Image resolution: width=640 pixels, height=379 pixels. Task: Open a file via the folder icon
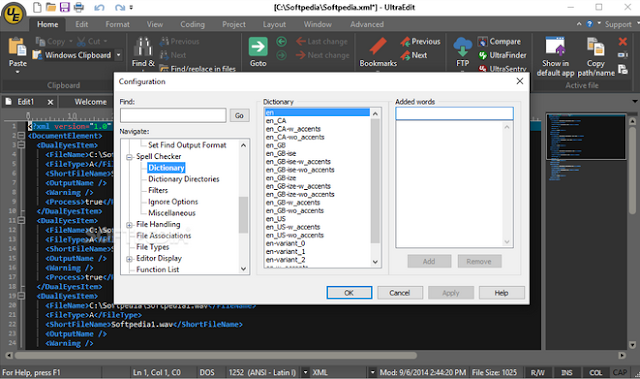click(x=51, y=7)
